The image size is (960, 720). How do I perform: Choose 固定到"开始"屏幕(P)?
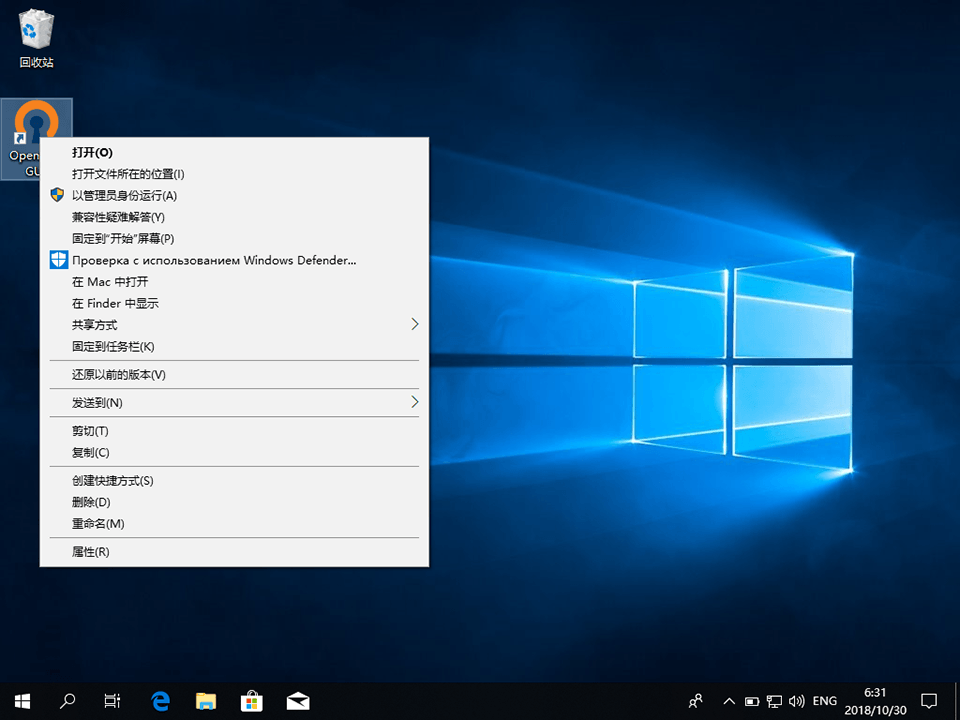tap(234, 239)
